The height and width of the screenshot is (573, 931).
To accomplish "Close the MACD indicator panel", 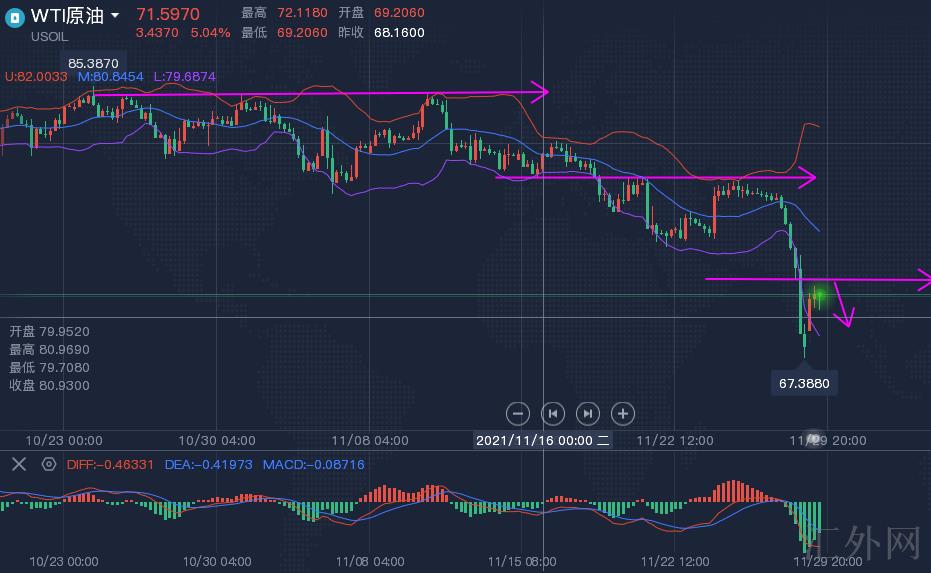I will tap(19, 464).
